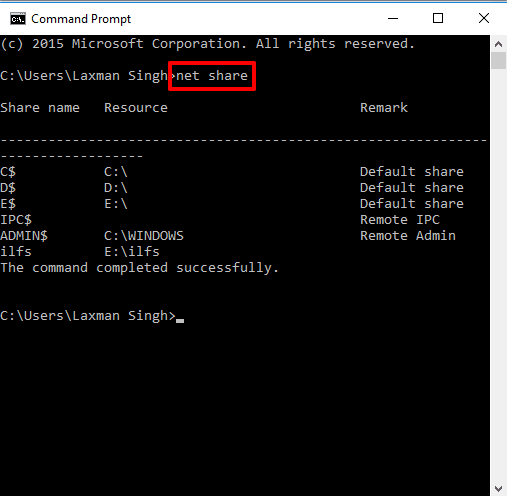Maximize the Command Prompt window
This screenshot has height=496, width=507.
pyautogui.click(x=438, y=18)
